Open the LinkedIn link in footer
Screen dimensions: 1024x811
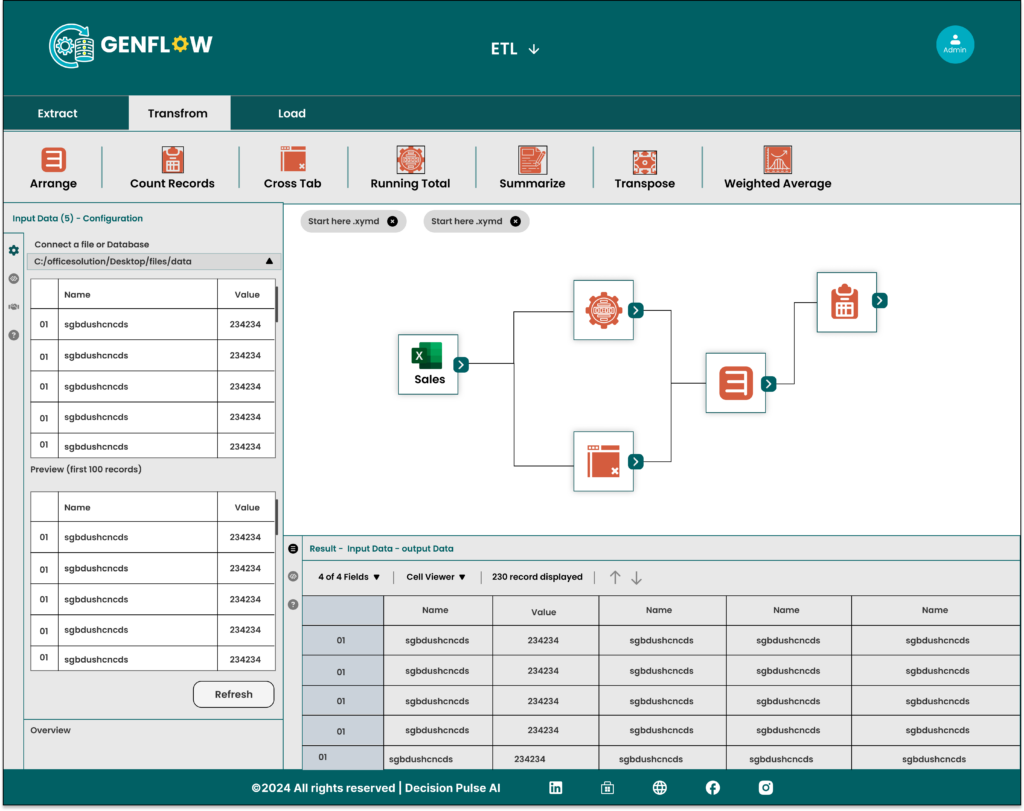coord(556,788)
